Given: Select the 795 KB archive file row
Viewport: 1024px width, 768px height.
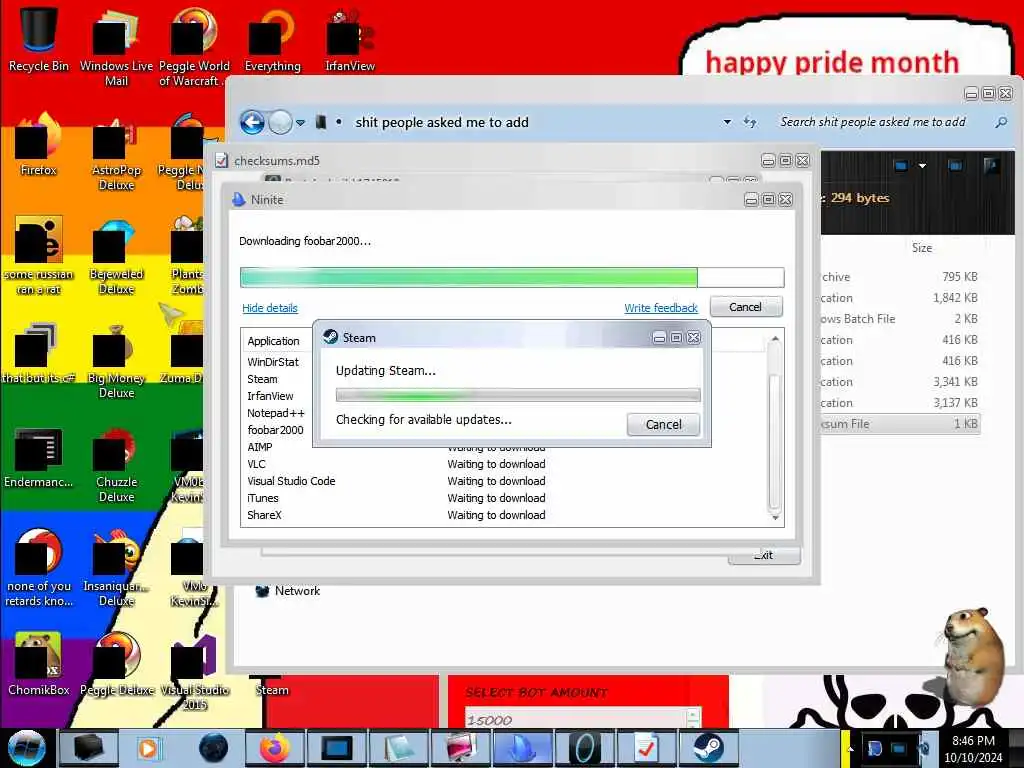Looking at the screenshot, I should (900, 277).
